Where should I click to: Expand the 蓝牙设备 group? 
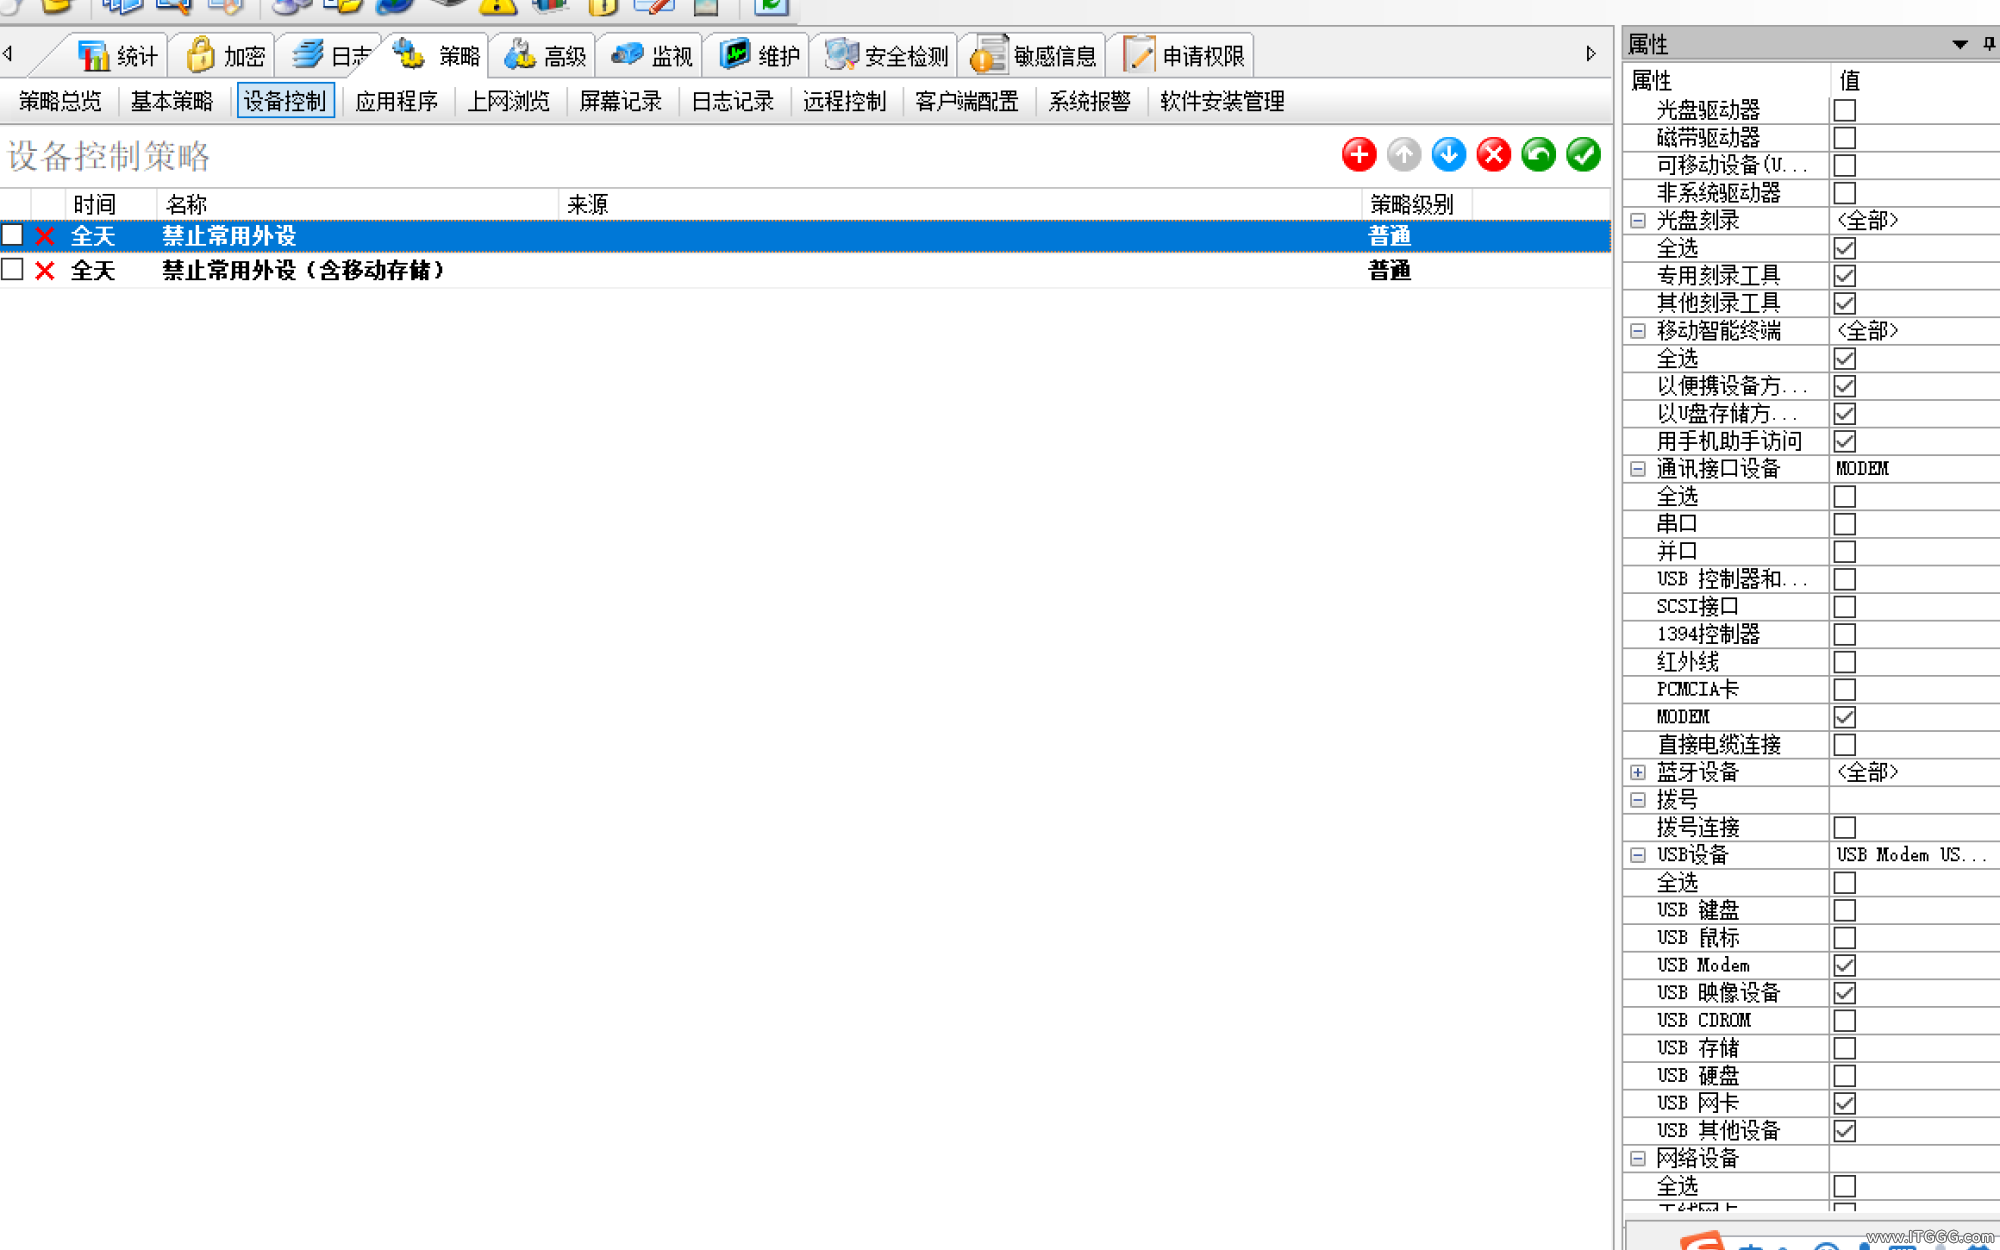pyautogui.click(x=1638, y=772)
